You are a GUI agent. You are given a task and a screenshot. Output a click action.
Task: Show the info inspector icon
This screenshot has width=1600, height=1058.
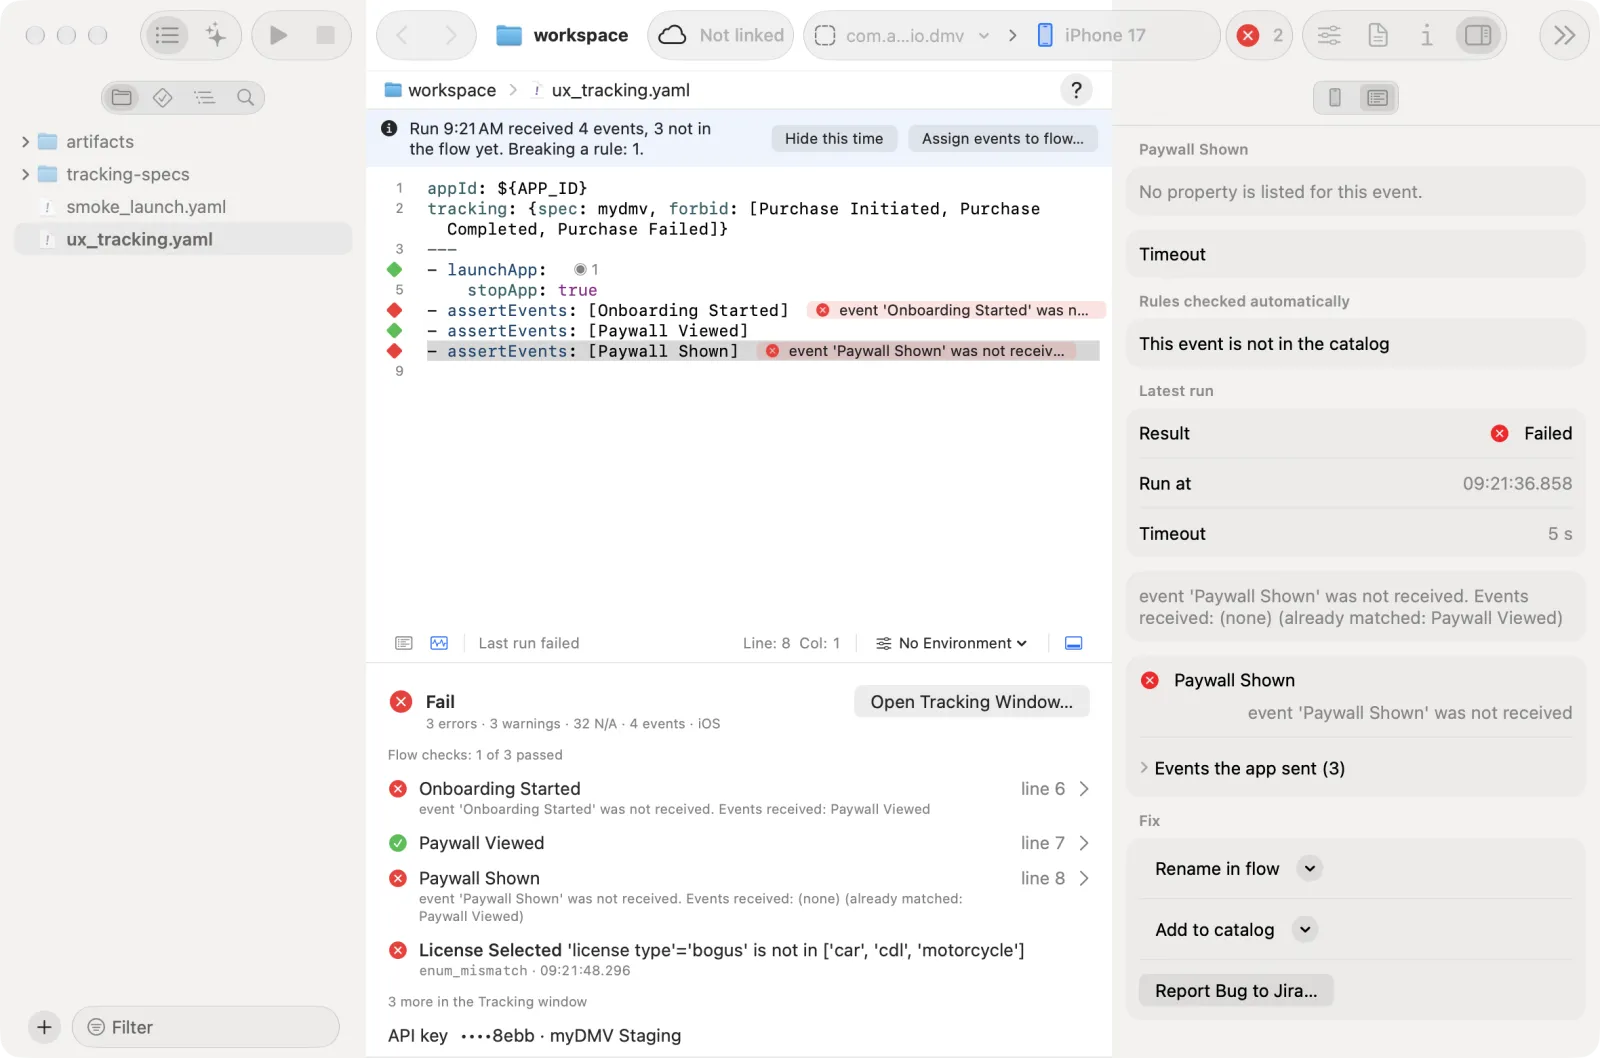tap(1426, 35)
